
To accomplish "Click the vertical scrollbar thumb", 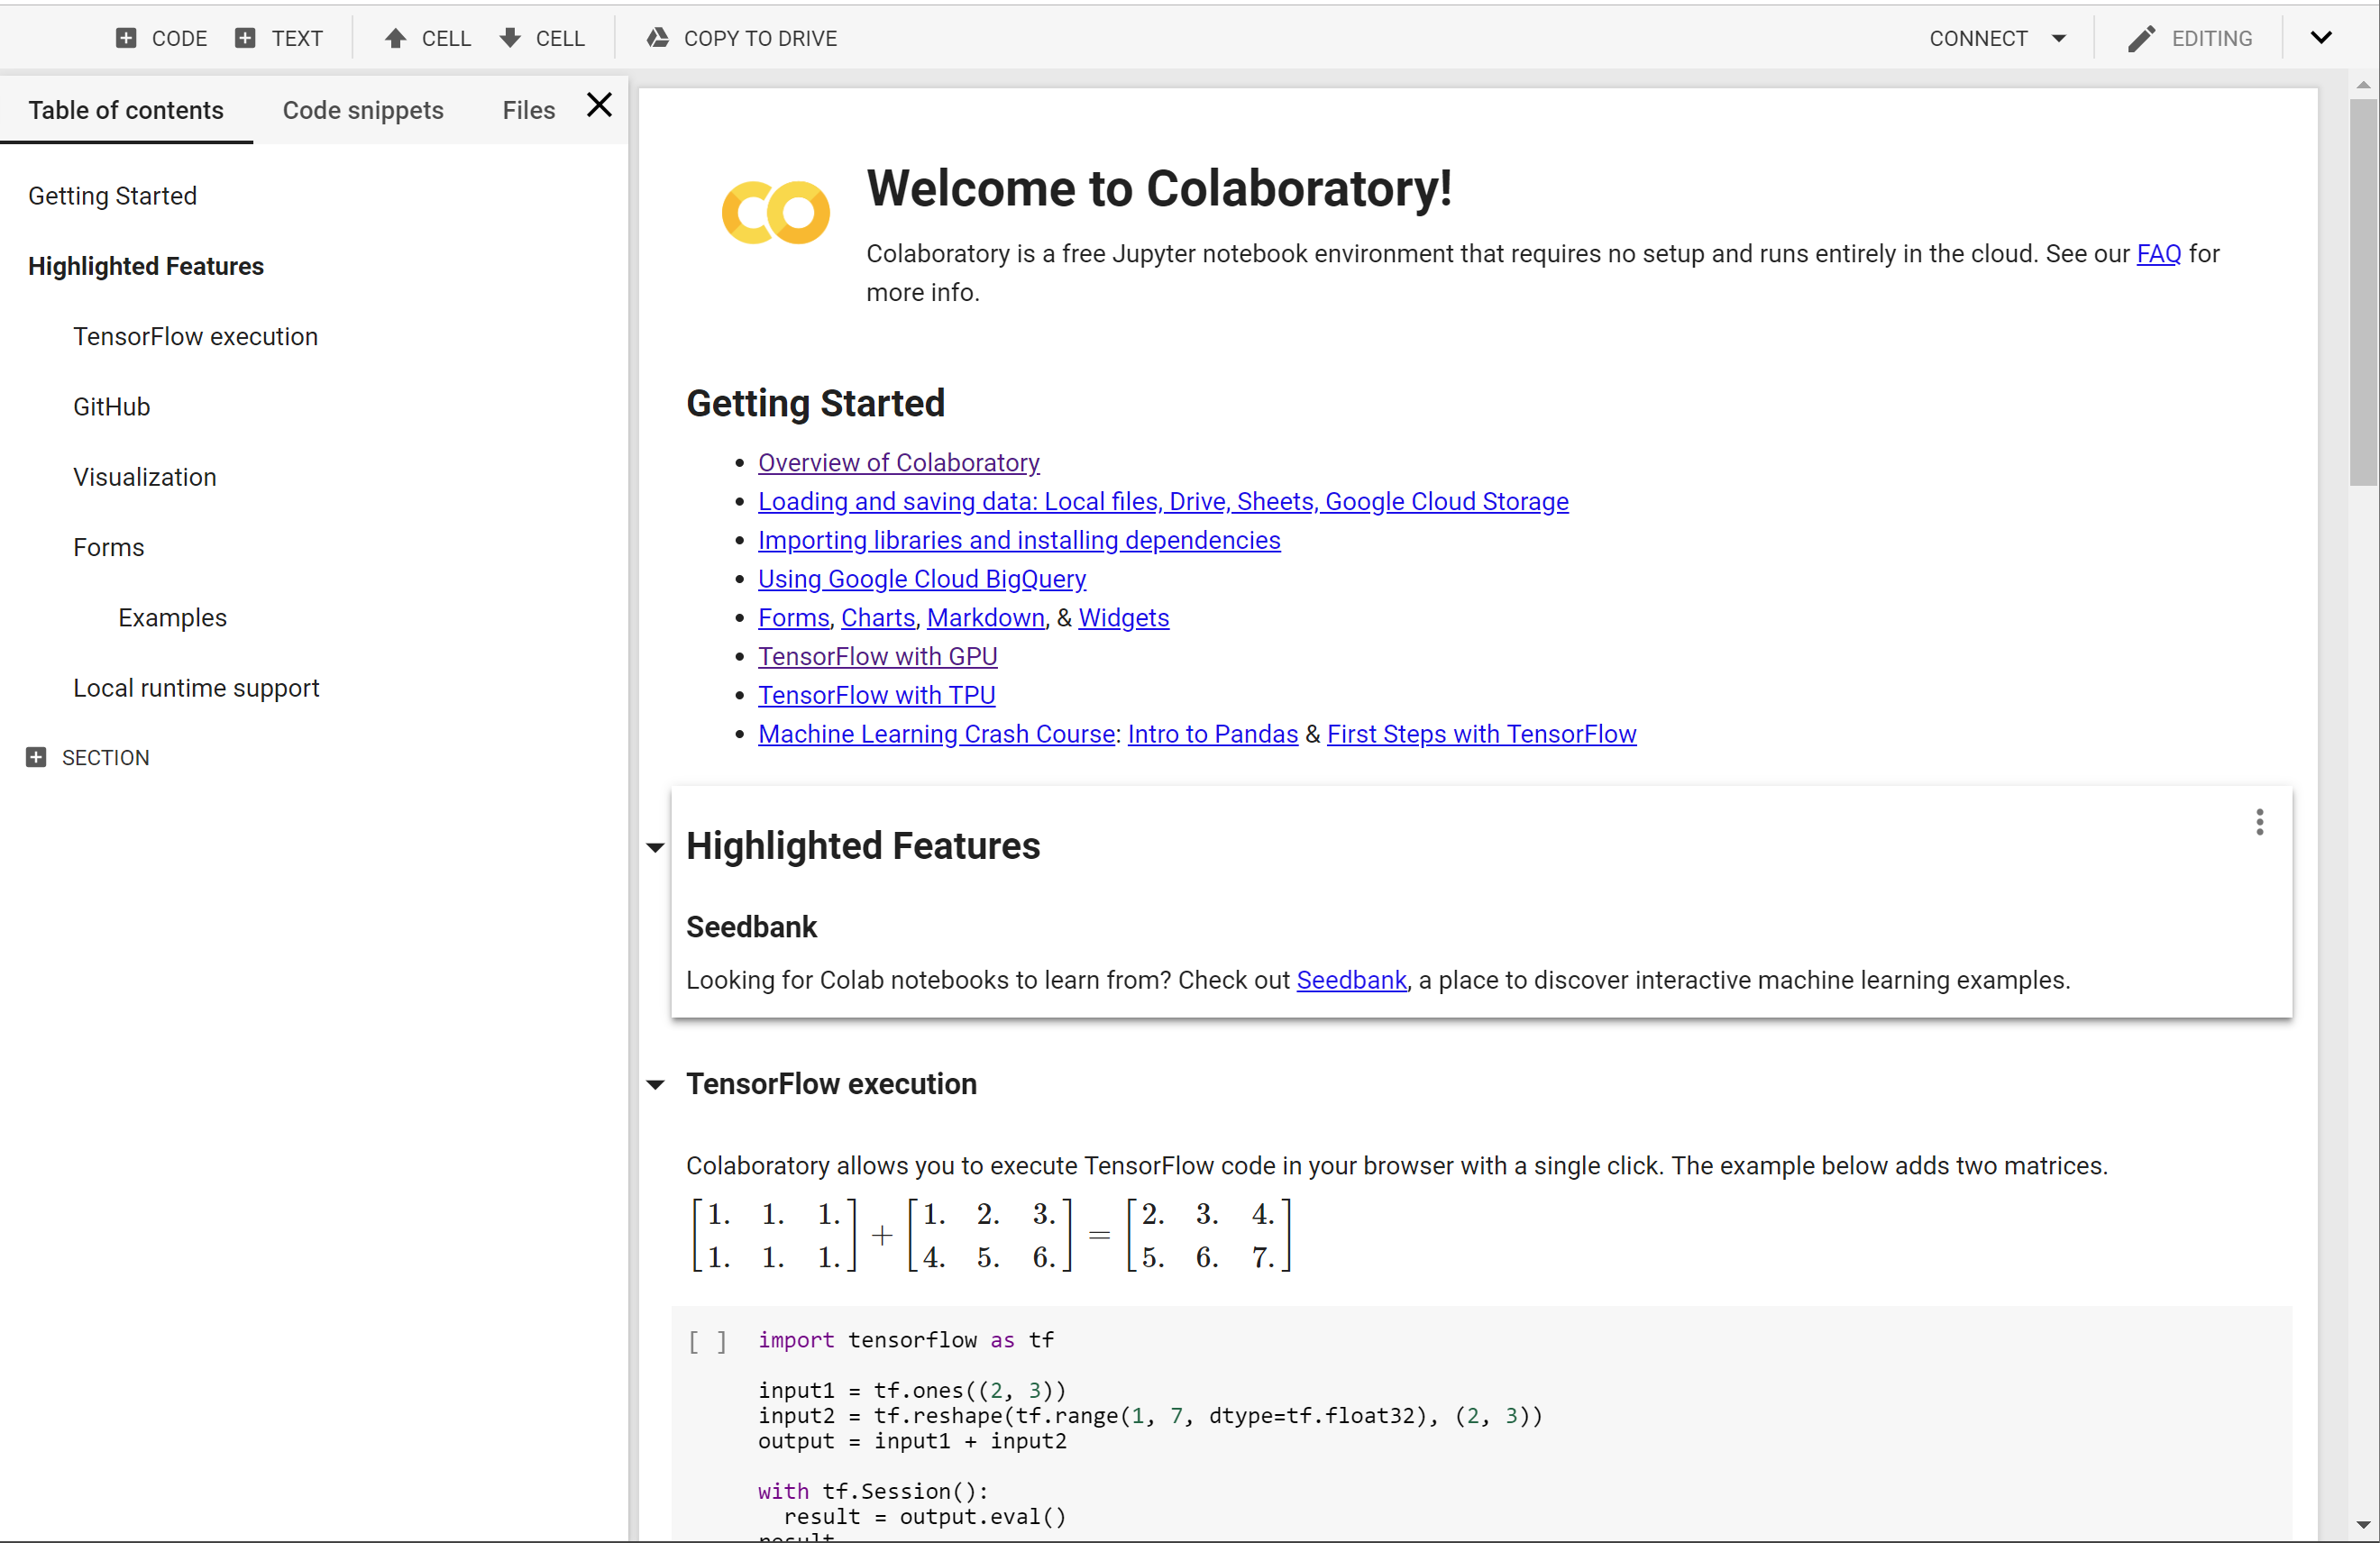I will [2363, 290].
